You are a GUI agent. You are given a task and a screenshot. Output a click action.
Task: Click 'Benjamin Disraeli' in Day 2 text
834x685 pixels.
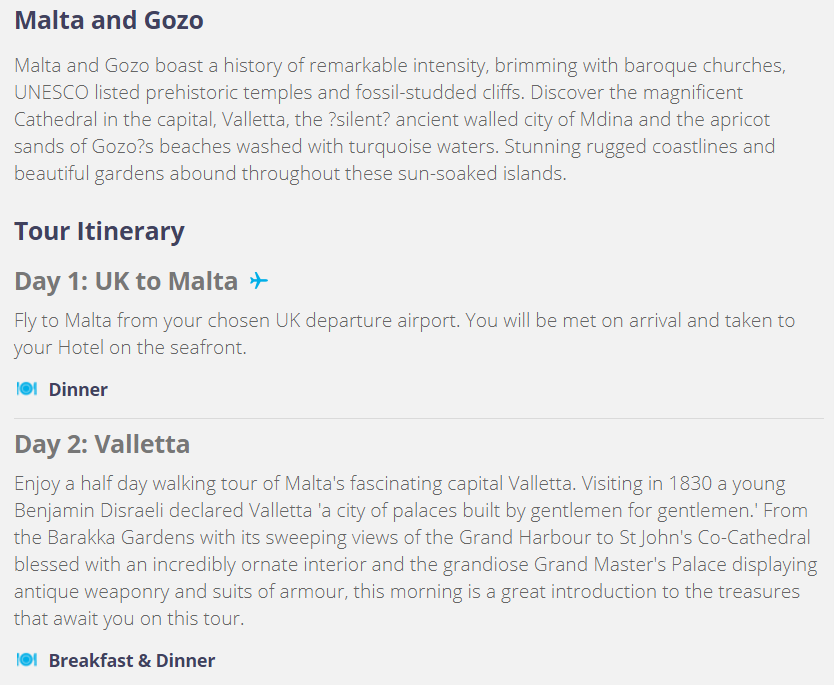[x=89, y=511]
